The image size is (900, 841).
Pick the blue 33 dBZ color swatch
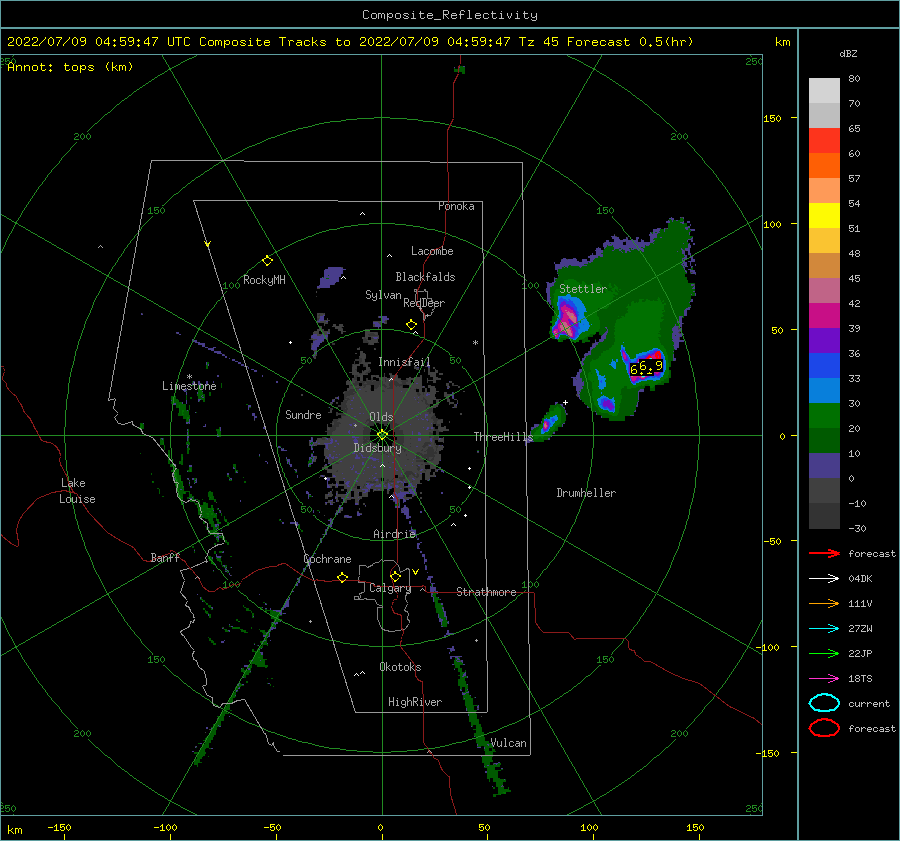(x=824, y=366)
